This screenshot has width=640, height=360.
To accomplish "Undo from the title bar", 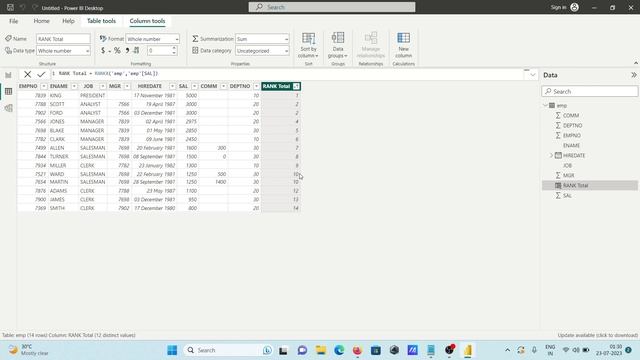I will coord(22,7).
